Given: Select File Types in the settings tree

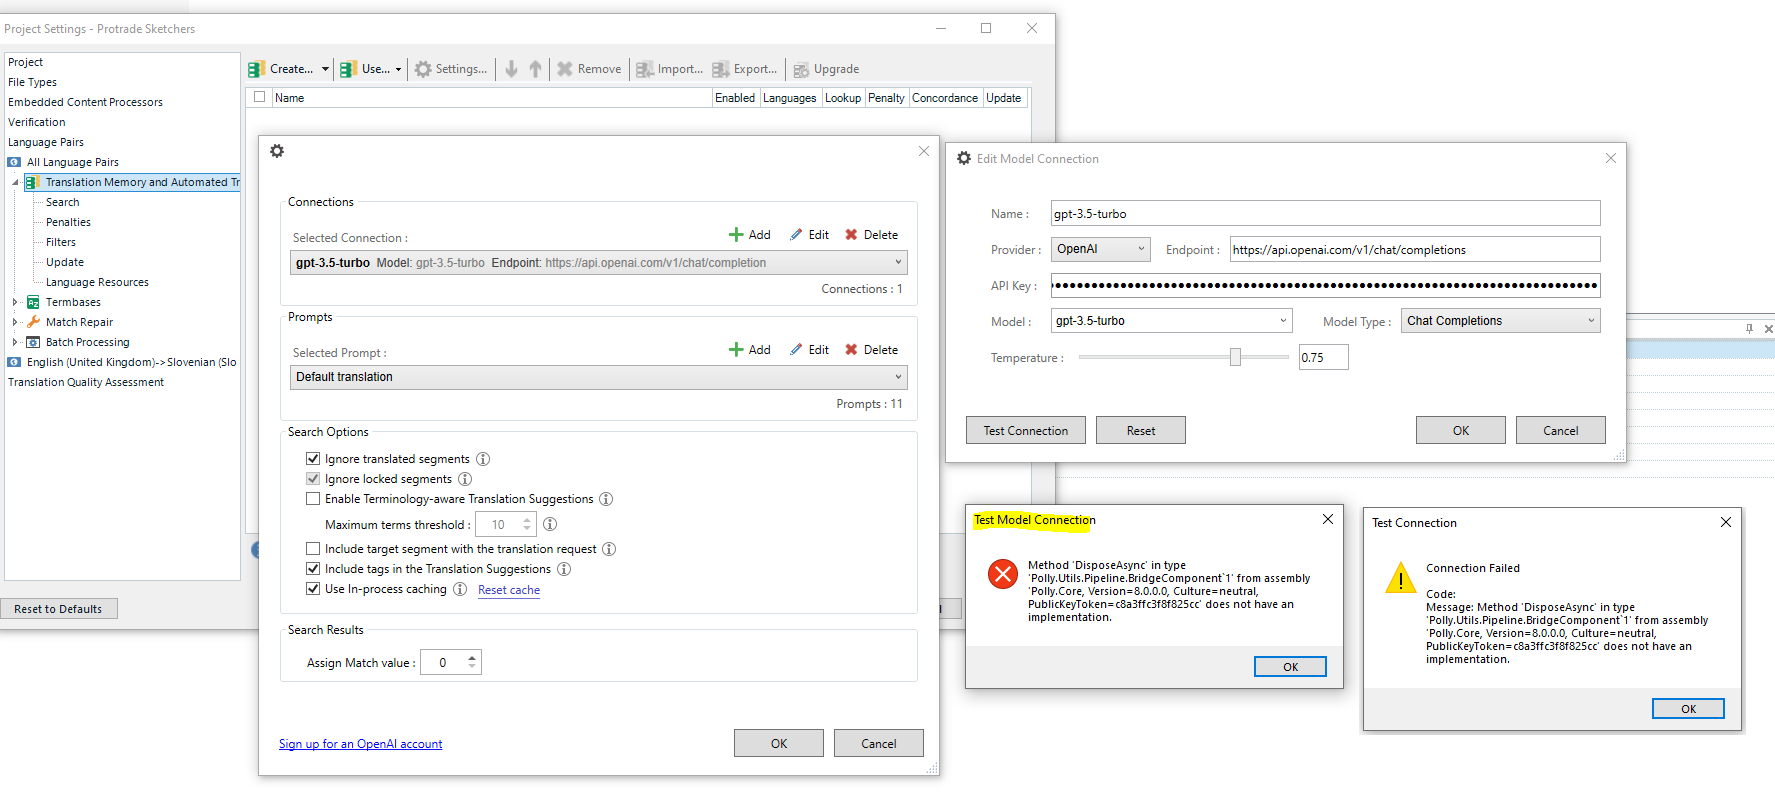Looking at the screenshot, I should pos(32,82).
